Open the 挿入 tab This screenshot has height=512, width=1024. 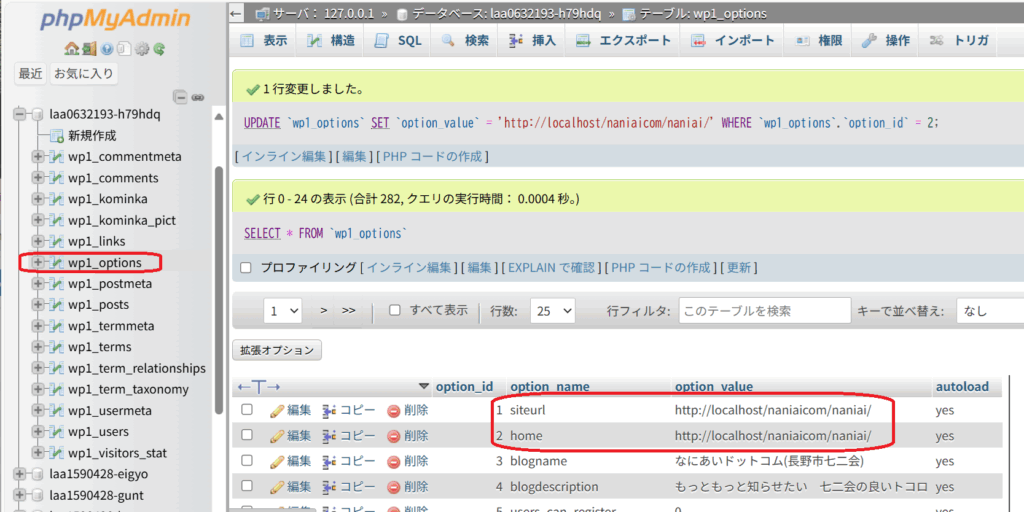(532, 40)
